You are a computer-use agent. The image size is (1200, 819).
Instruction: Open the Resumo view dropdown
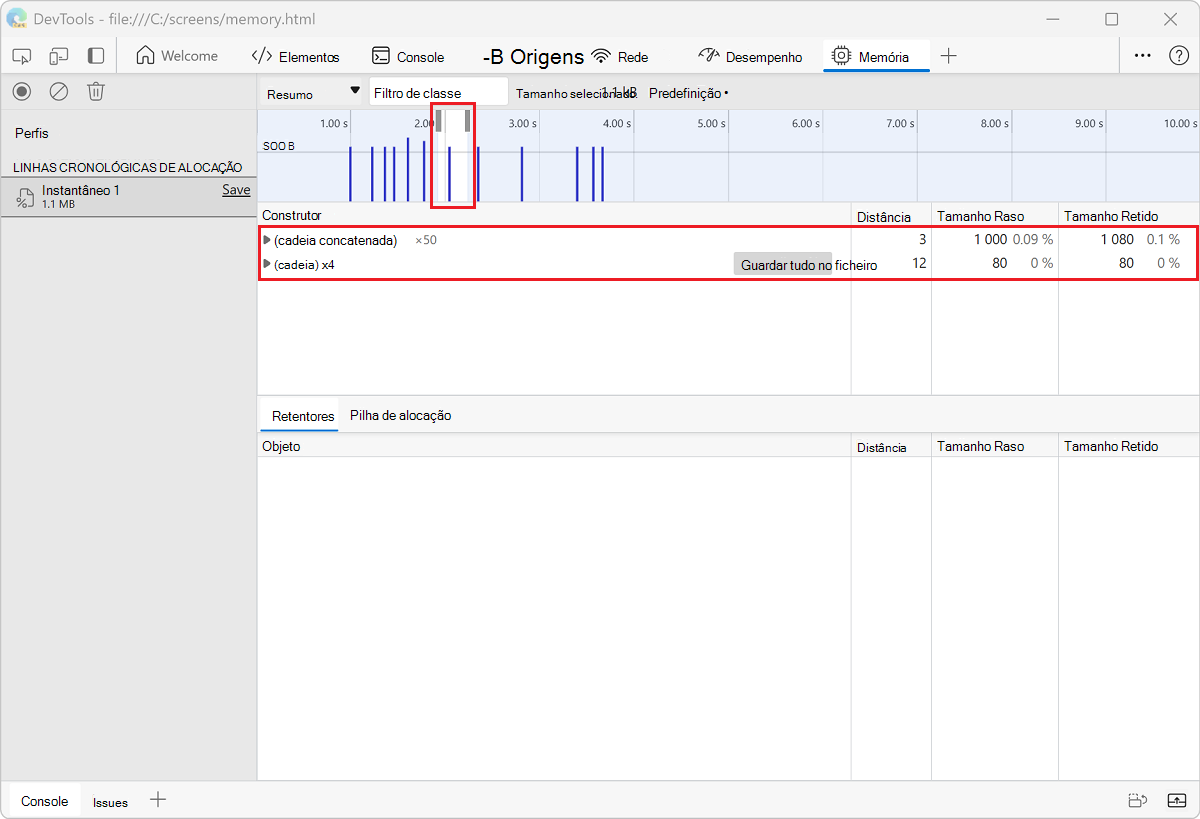click(x=312, y=93)
